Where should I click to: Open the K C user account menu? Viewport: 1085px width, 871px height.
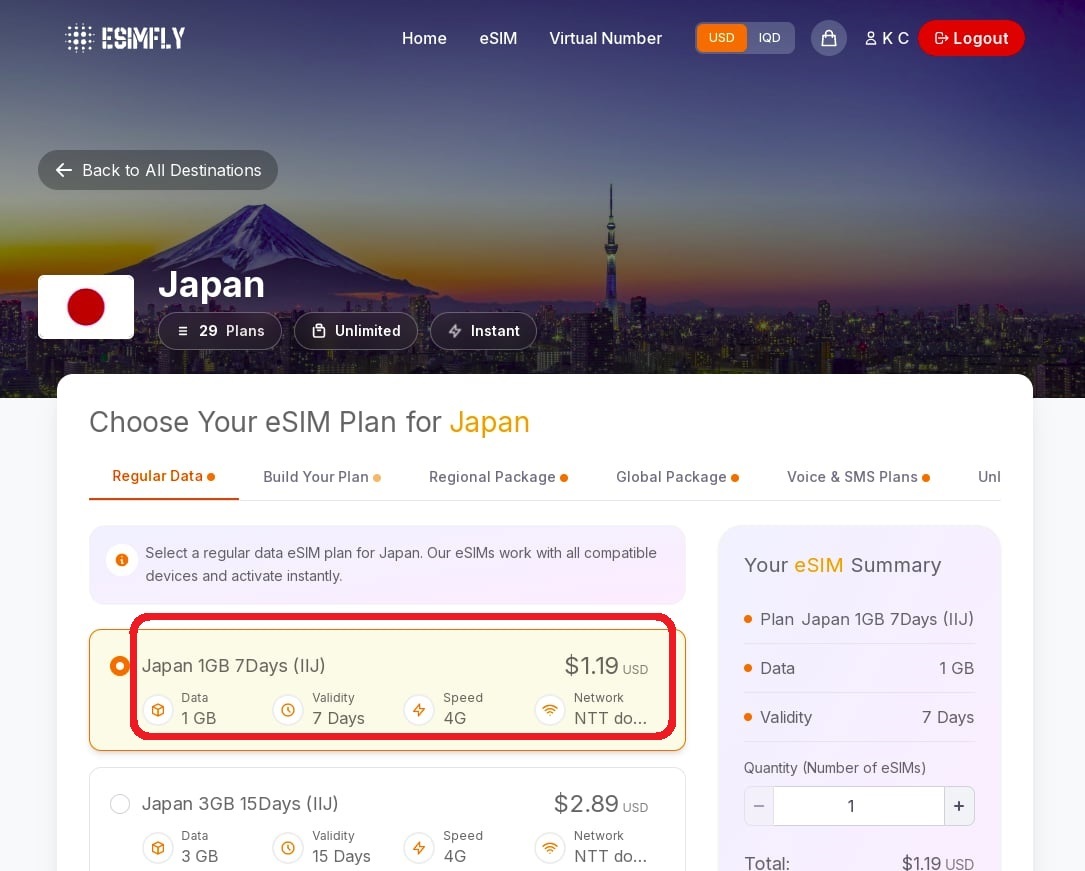[x=887, y=38]
